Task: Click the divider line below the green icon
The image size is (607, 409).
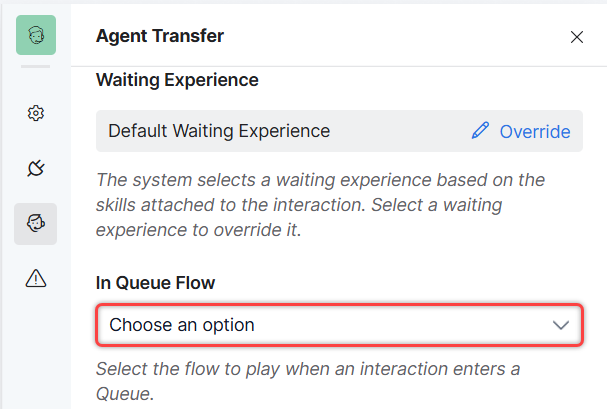Action: click(36, 67)
